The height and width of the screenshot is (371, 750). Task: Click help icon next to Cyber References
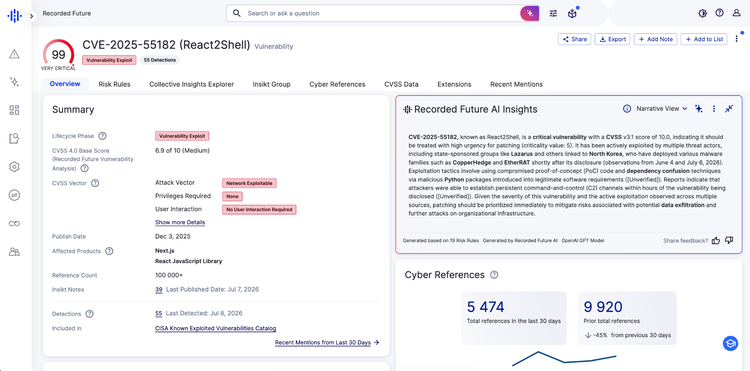tap(495, 275)
